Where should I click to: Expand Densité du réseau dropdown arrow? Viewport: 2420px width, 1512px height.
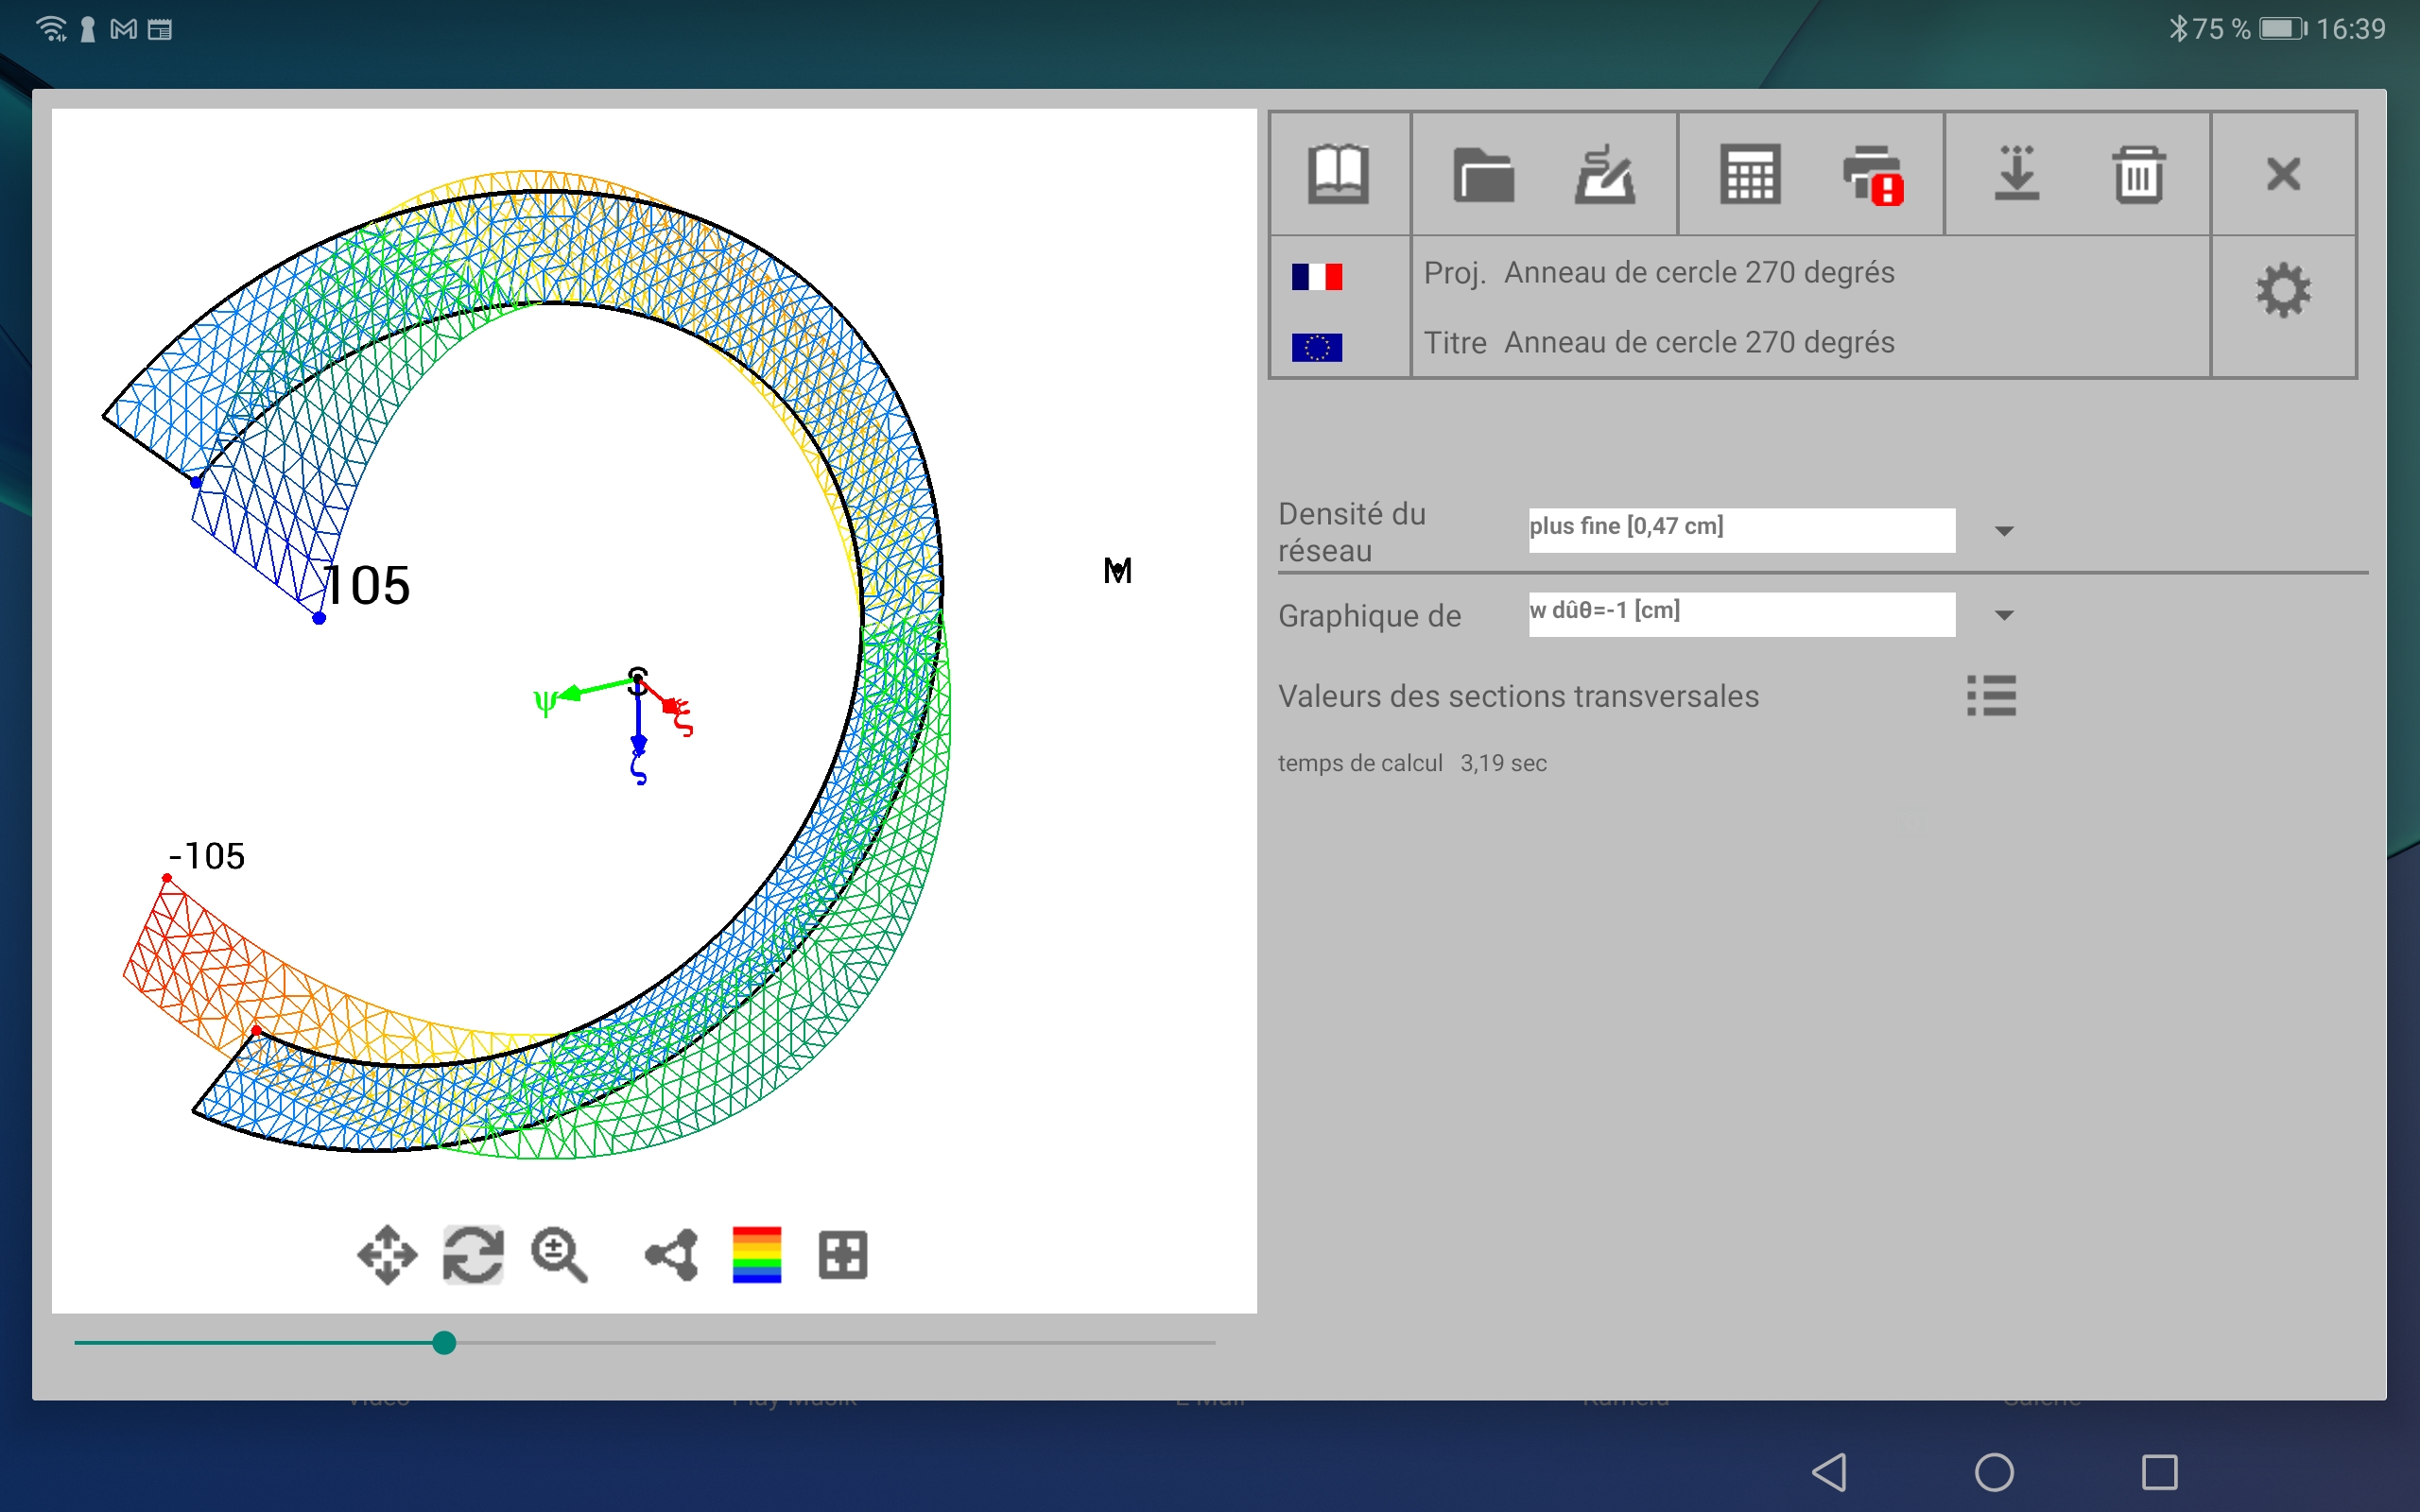(x=2003, y=531)
